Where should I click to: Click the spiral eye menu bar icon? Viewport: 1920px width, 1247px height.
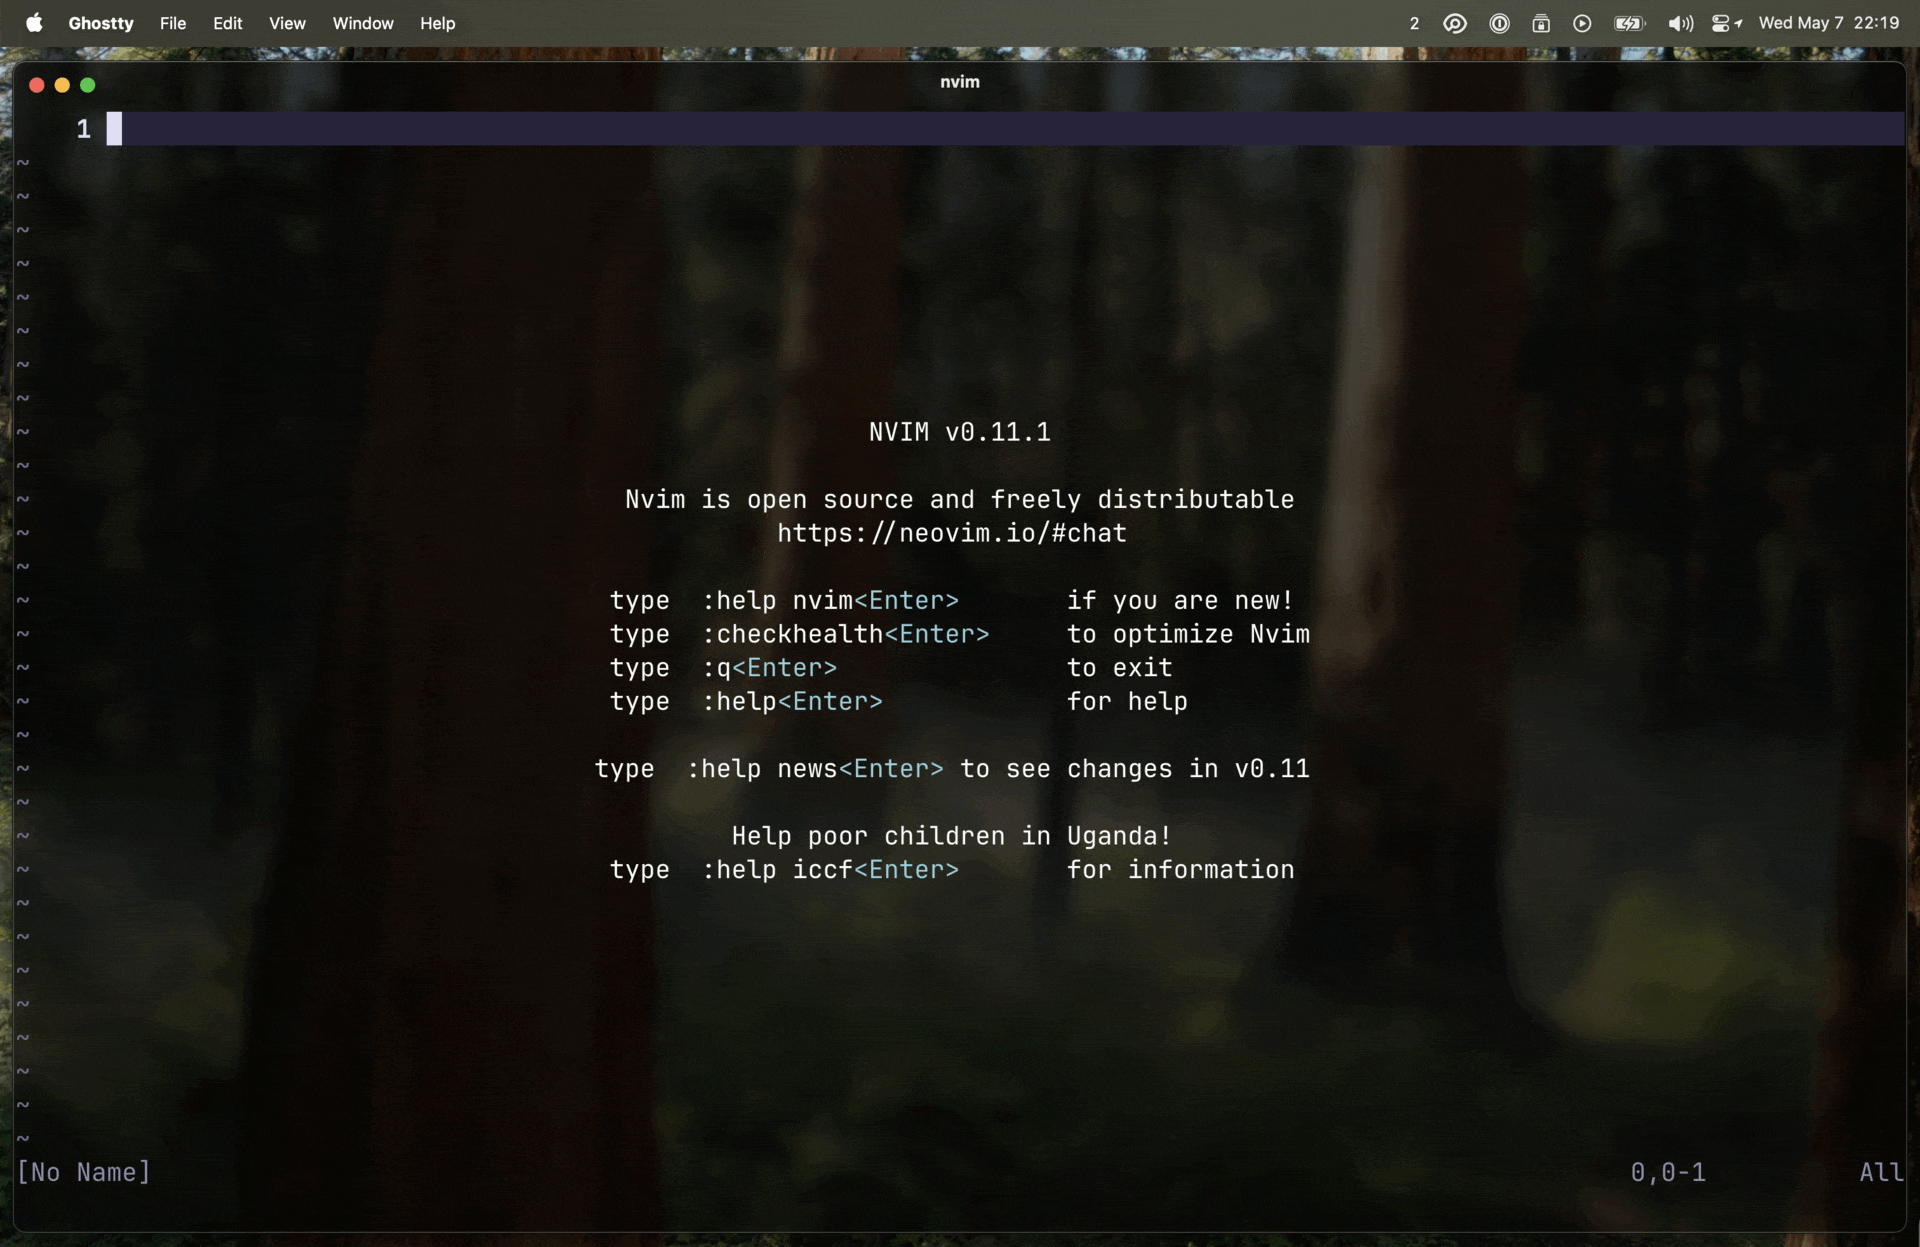[1455, 23]
